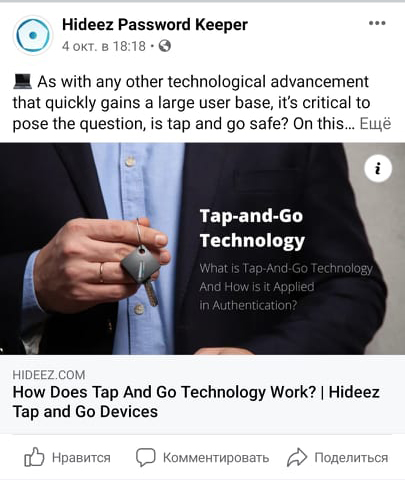Open the three-dot post options menu
This screenshot has width=405, height=480.
click(377, 23)
